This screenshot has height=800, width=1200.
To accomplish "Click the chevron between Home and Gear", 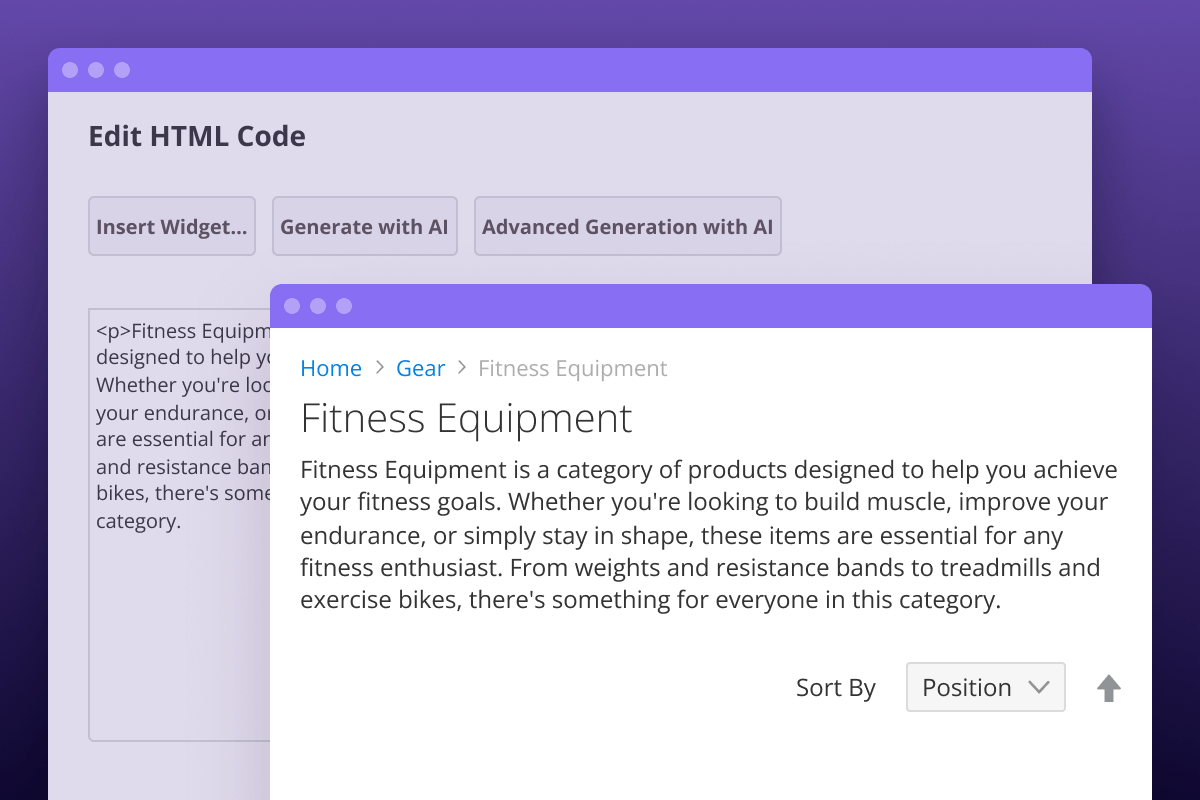I will pos(380,368).
